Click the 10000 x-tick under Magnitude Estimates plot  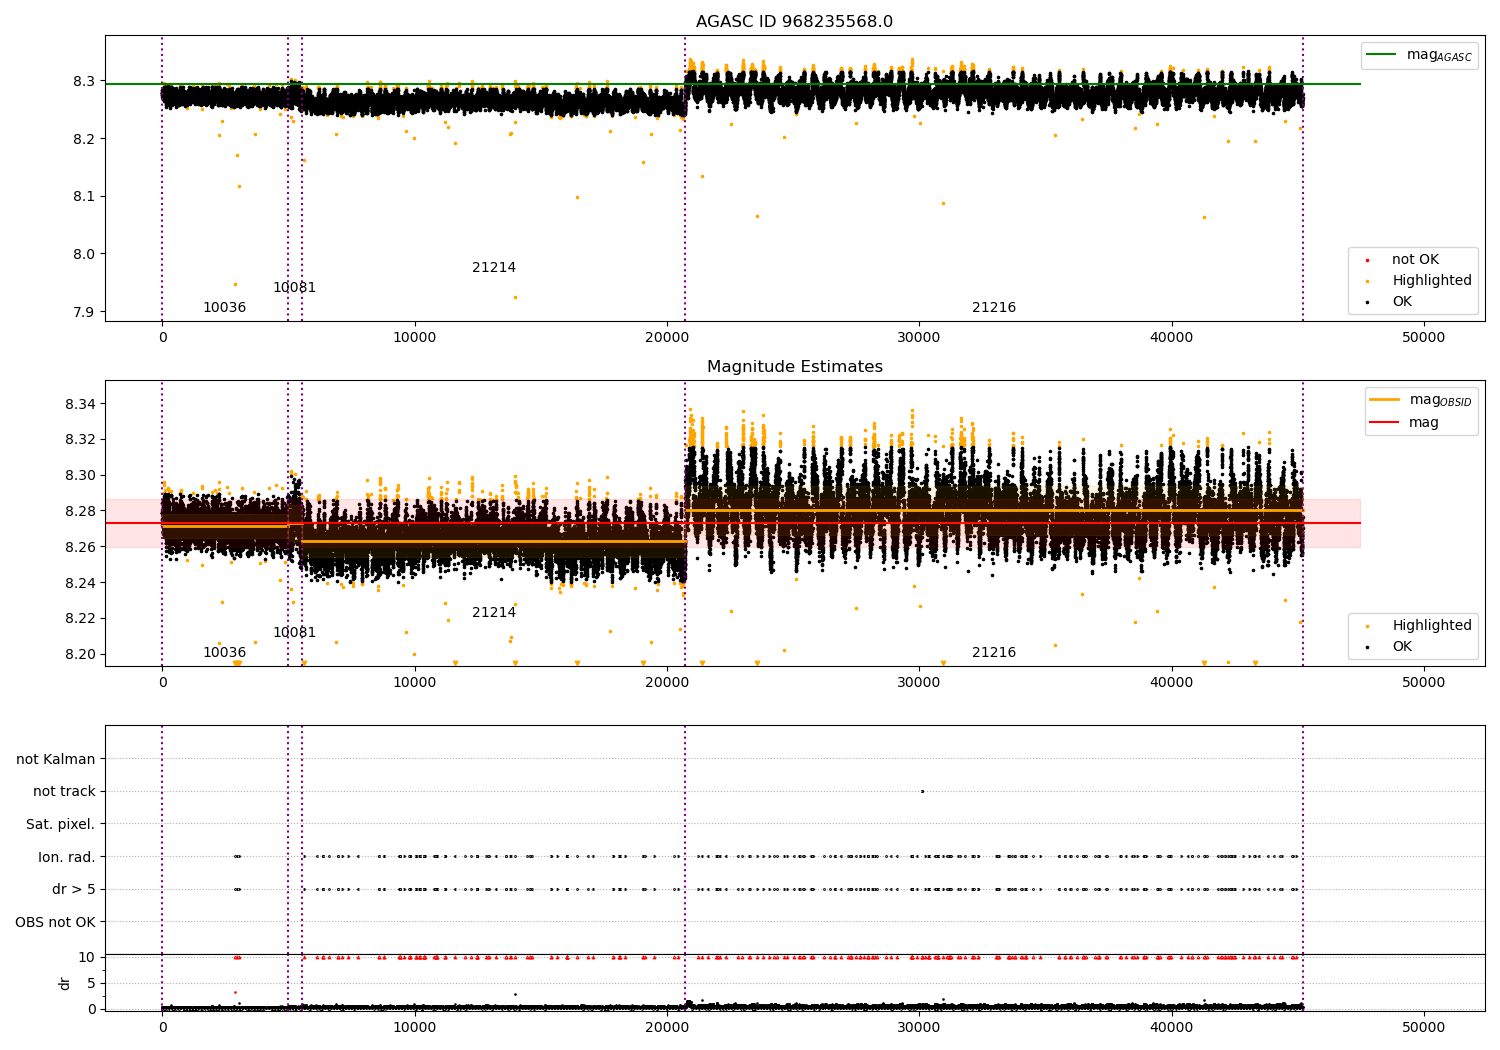(x=414, y=682)
